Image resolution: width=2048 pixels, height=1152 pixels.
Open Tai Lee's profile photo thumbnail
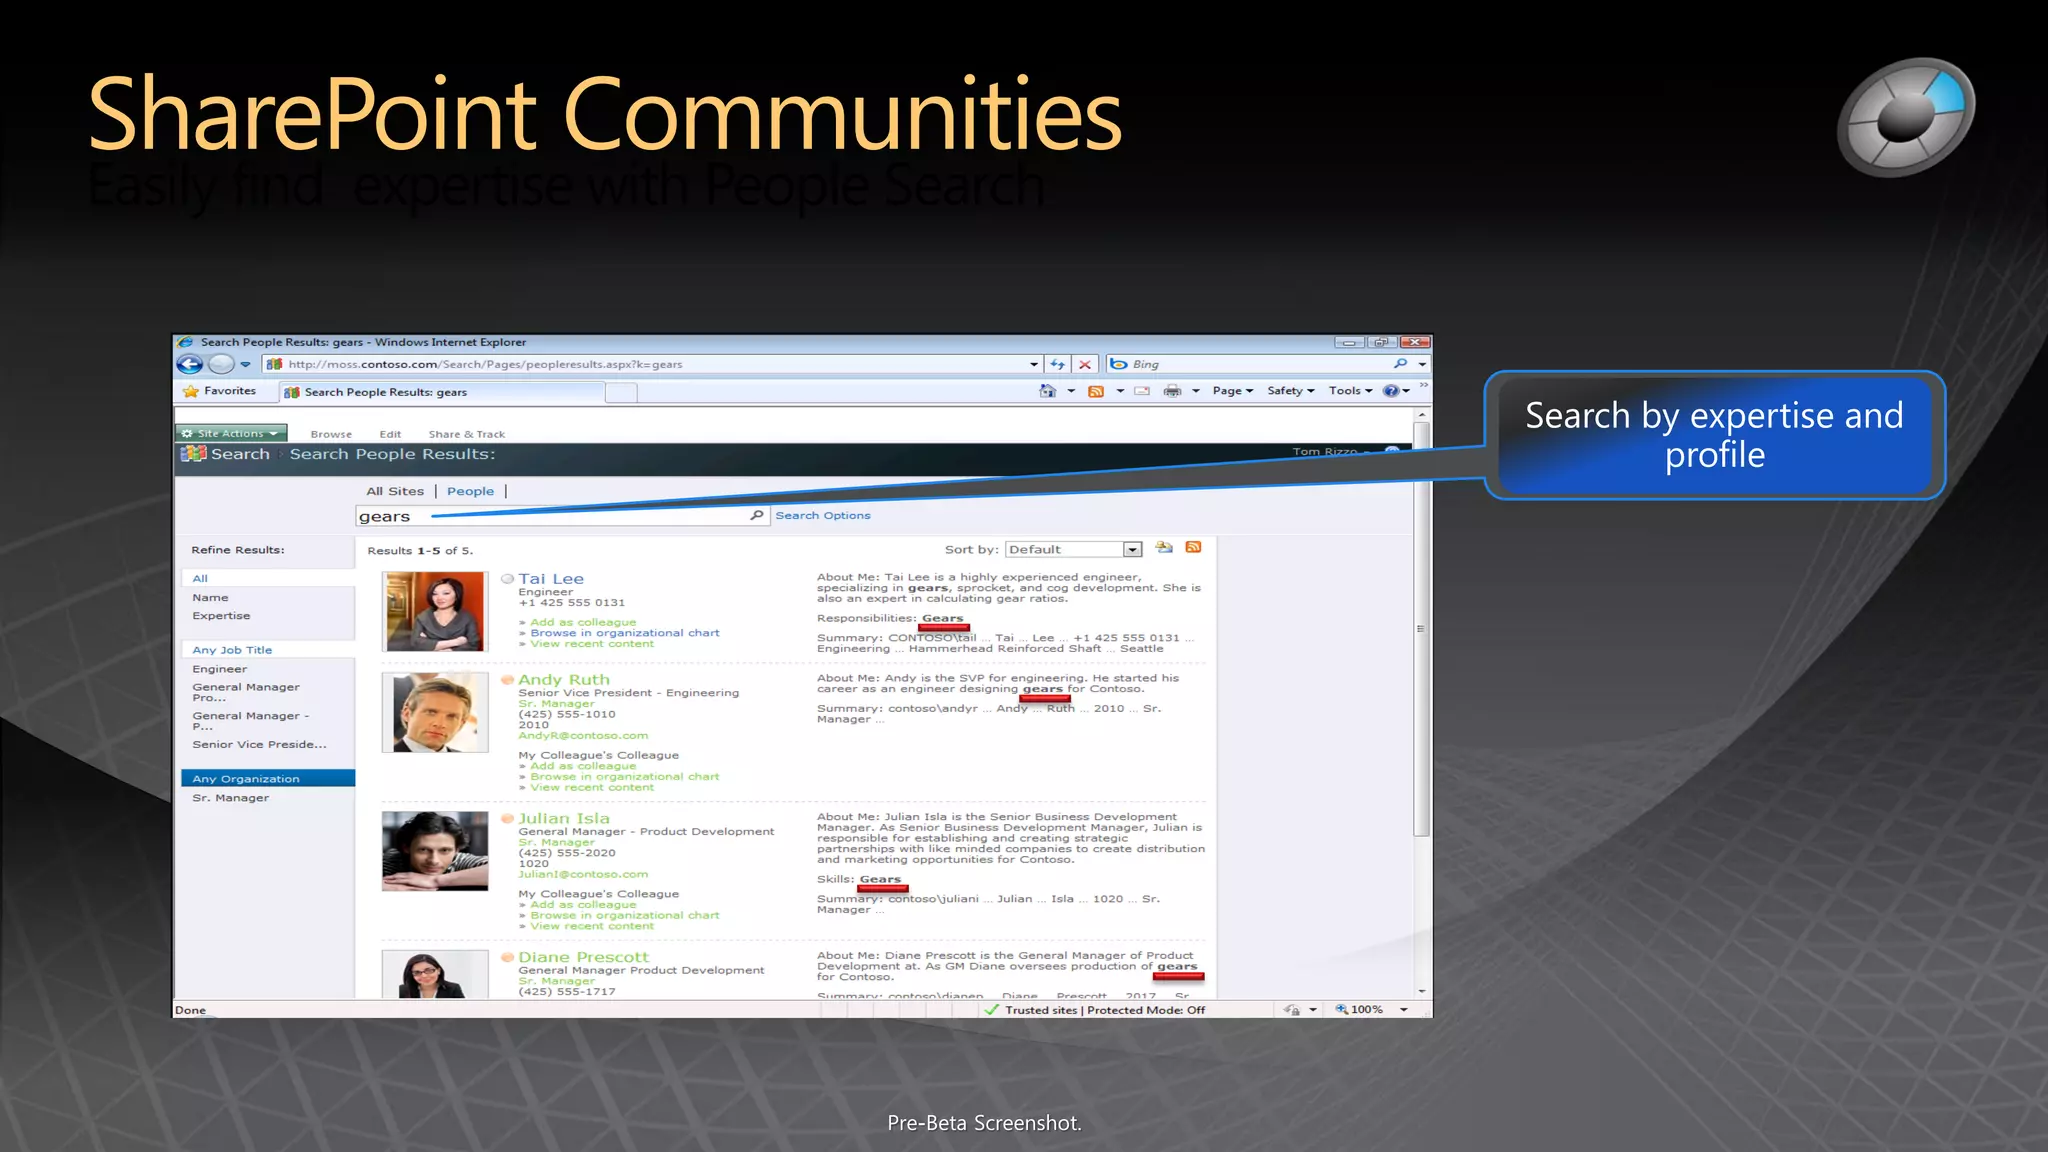coord(435,611)
